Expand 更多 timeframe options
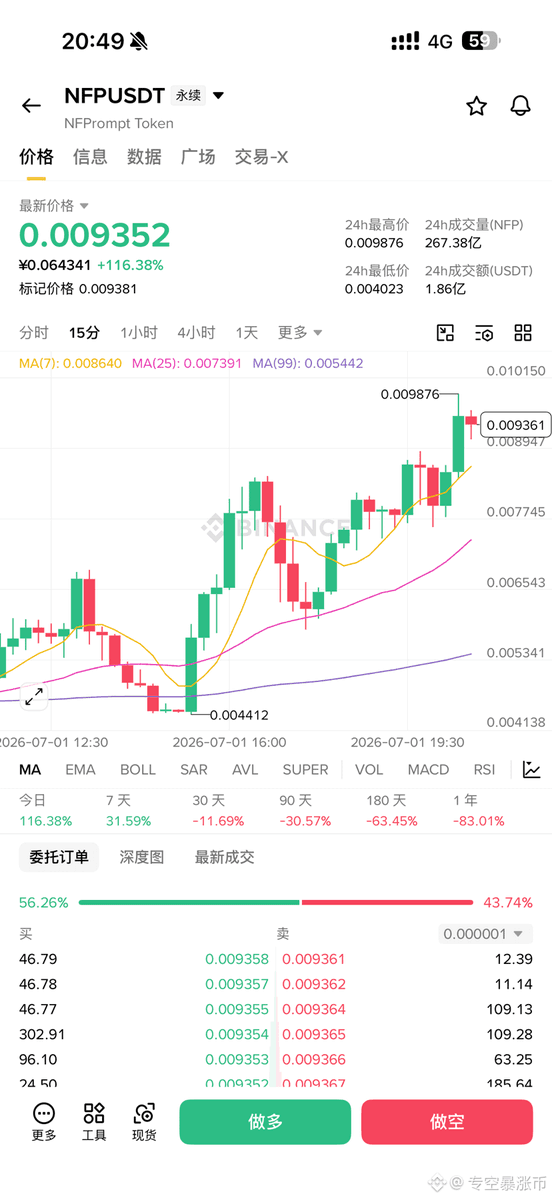 [x=300, y=333]
